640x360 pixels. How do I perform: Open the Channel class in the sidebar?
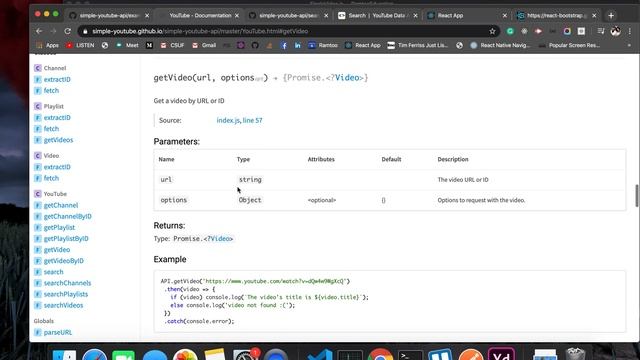click(x=55, y=68)
